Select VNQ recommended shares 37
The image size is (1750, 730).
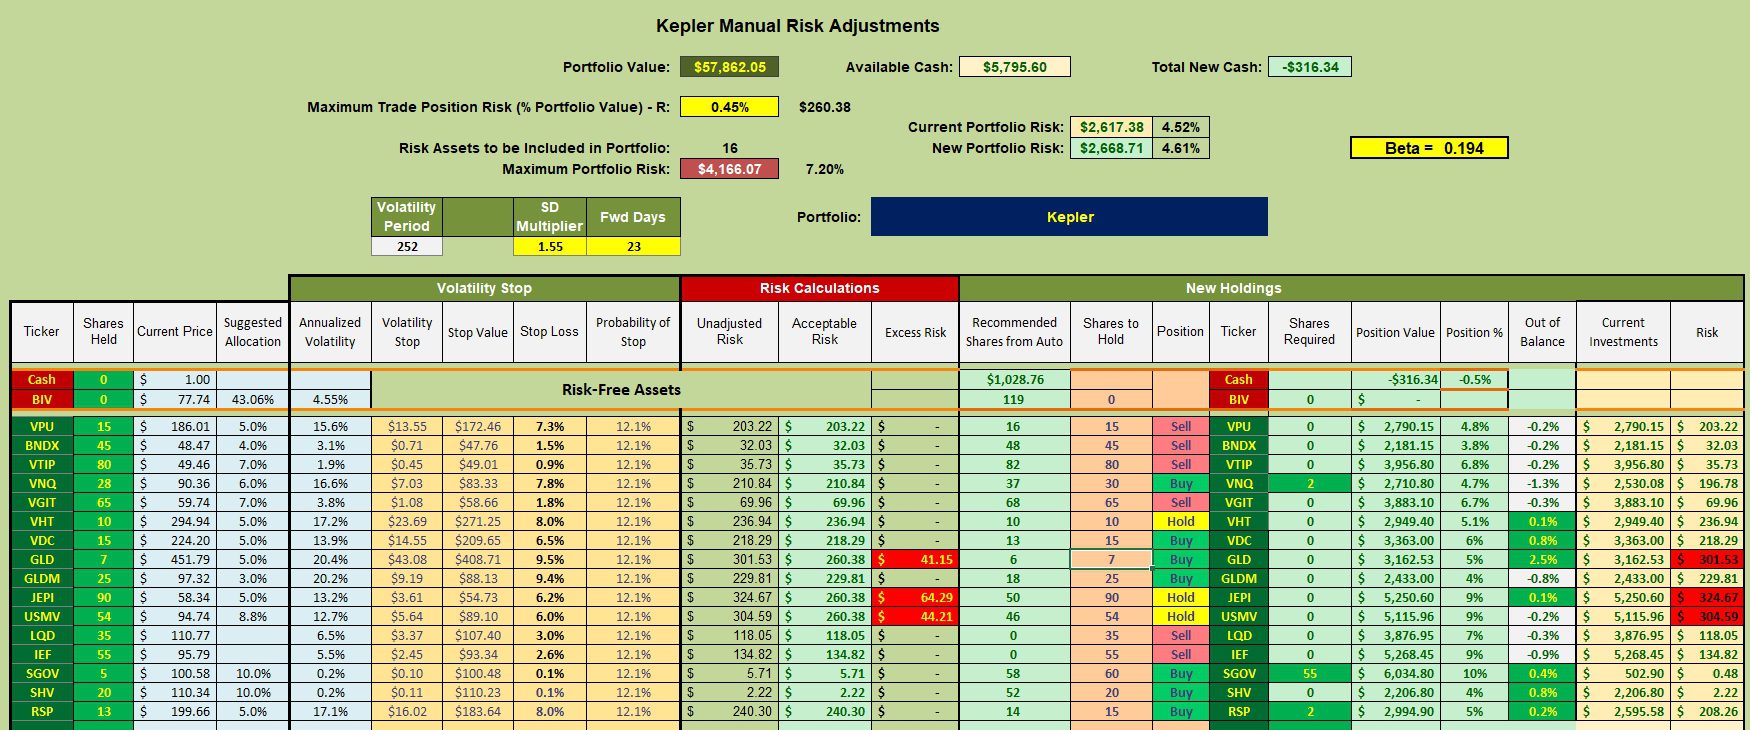click(x=1014, y=483)
